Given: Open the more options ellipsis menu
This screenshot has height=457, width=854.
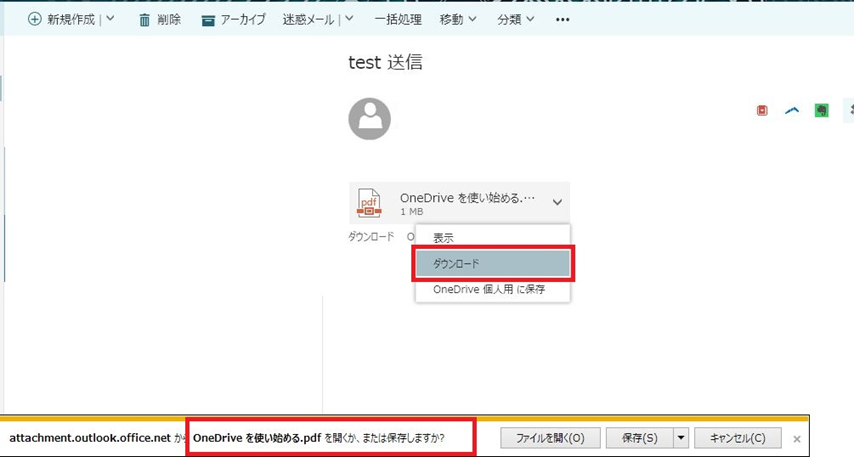Looking at the screenshot, I should point(563,20).
